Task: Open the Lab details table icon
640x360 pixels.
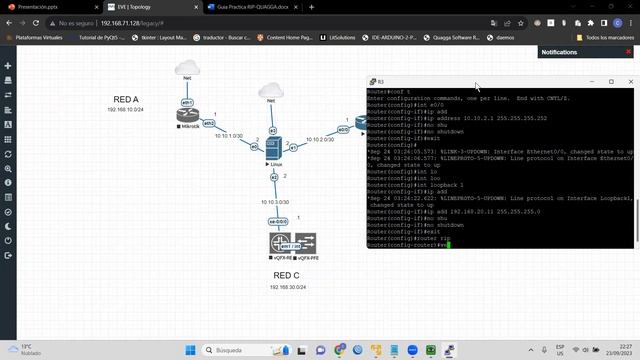Action: tap(8, 198)
